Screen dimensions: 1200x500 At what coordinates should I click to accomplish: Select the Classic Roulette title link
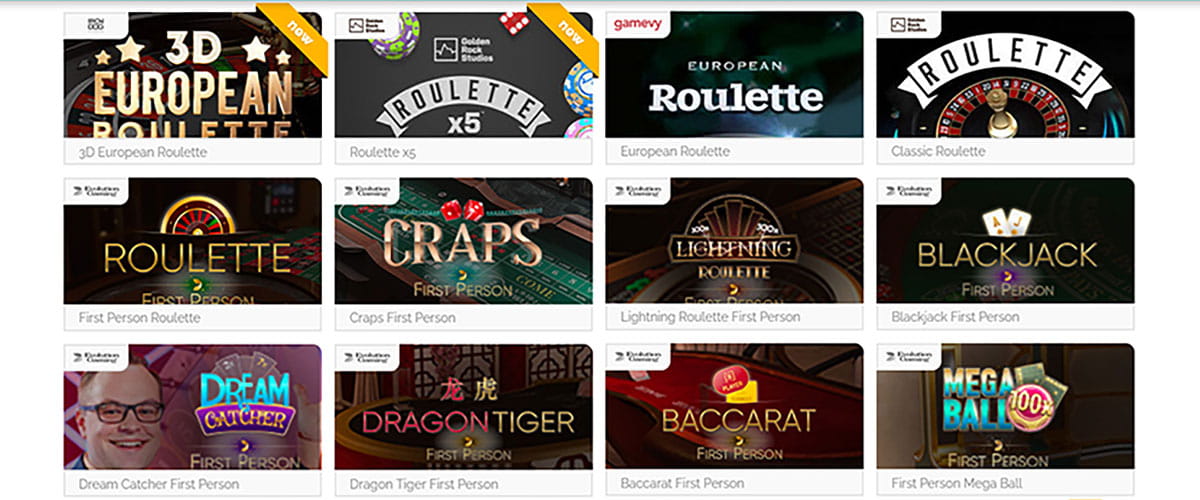938,151
